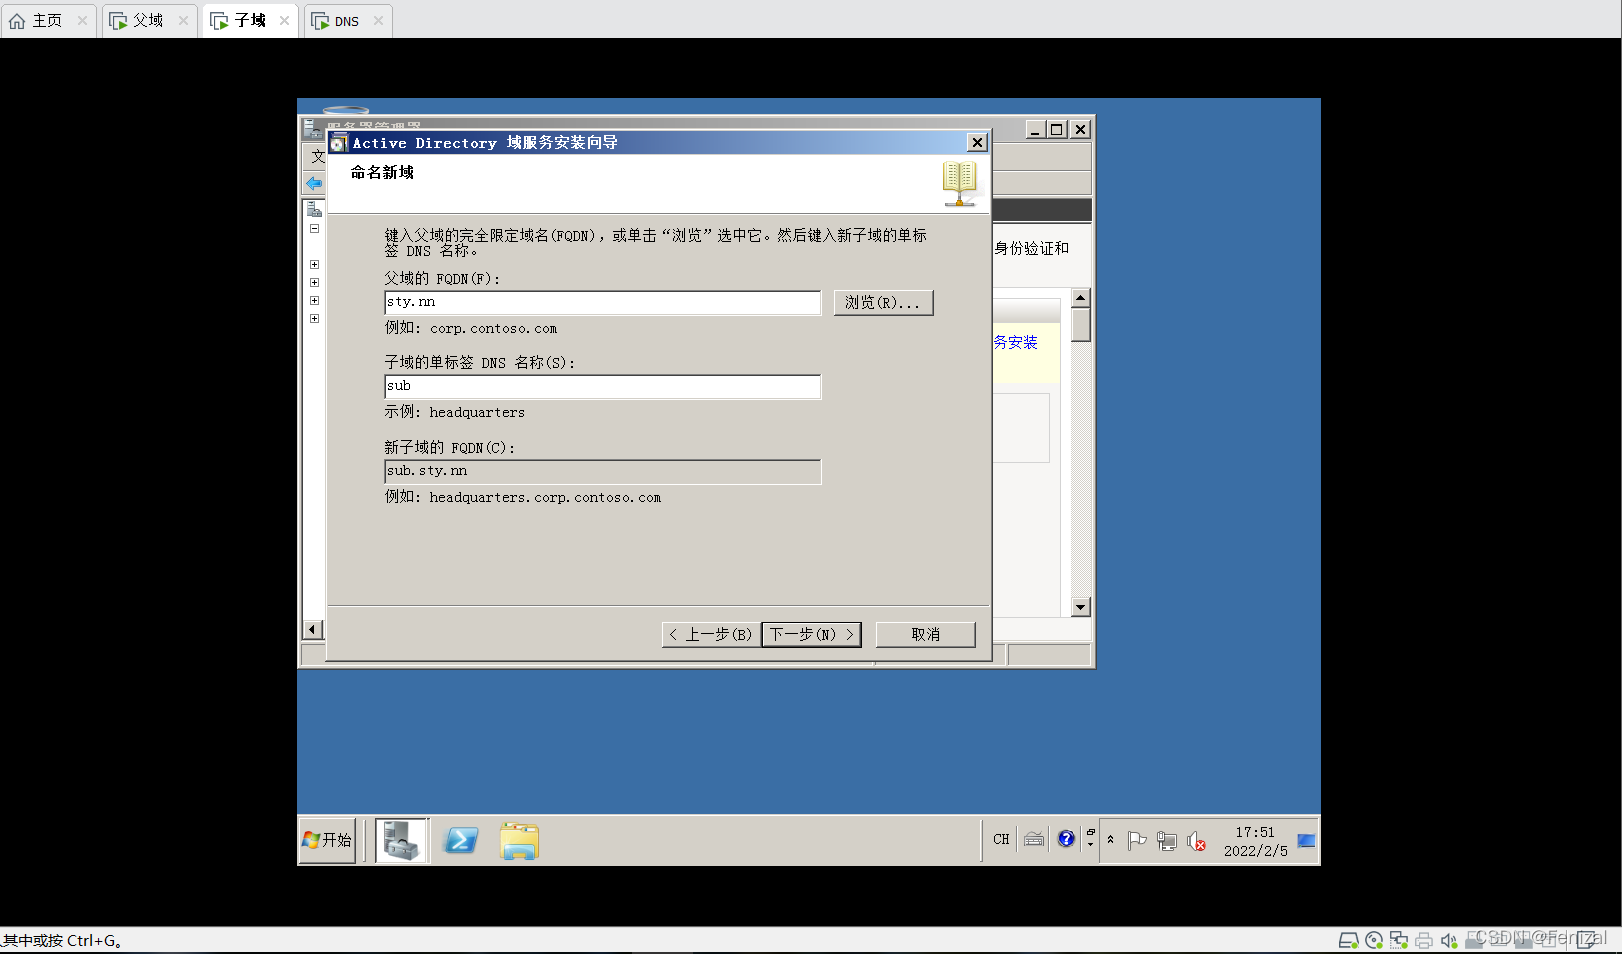Close the 子域 tab
This screenshot has height=954, width=1622.
pyautogui.click(x=285, y=20)
